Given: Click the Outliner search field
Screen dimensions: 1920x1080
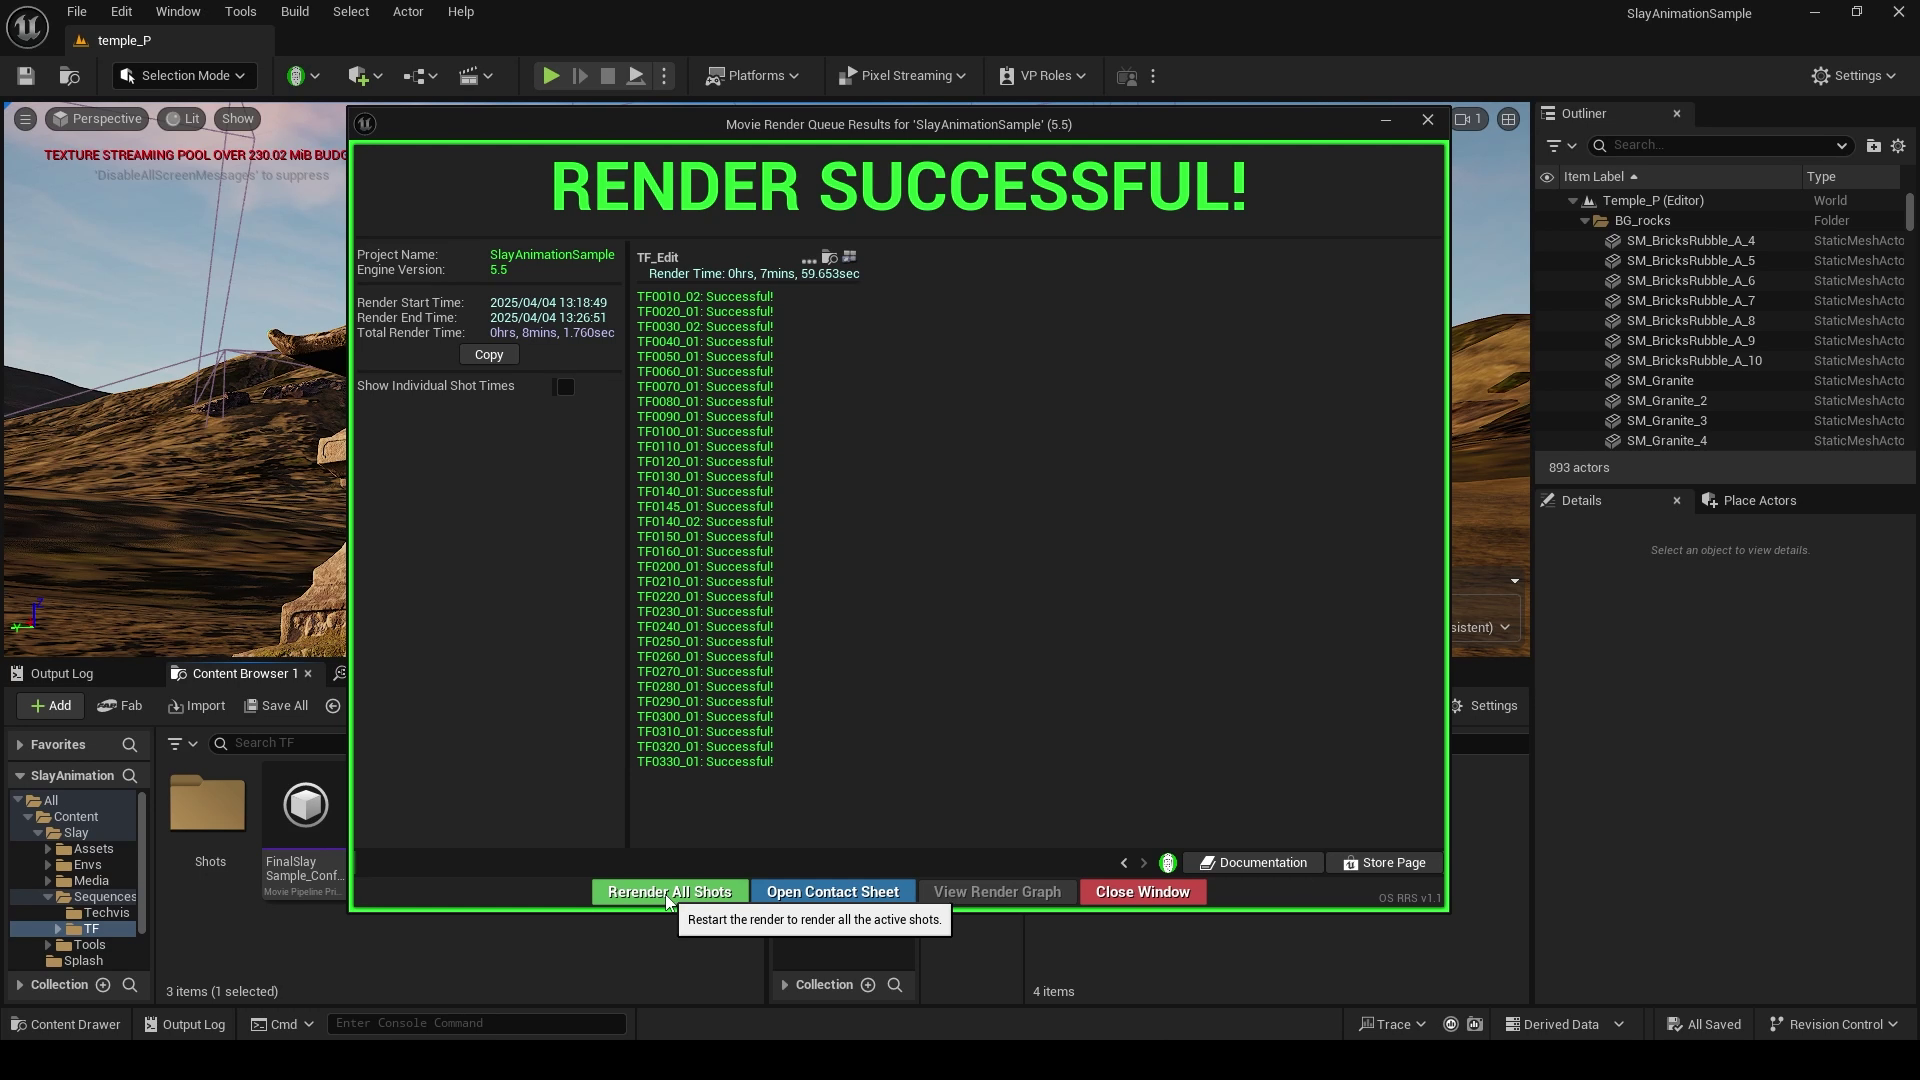Looking at the screenshot, I should (1720, 146).
